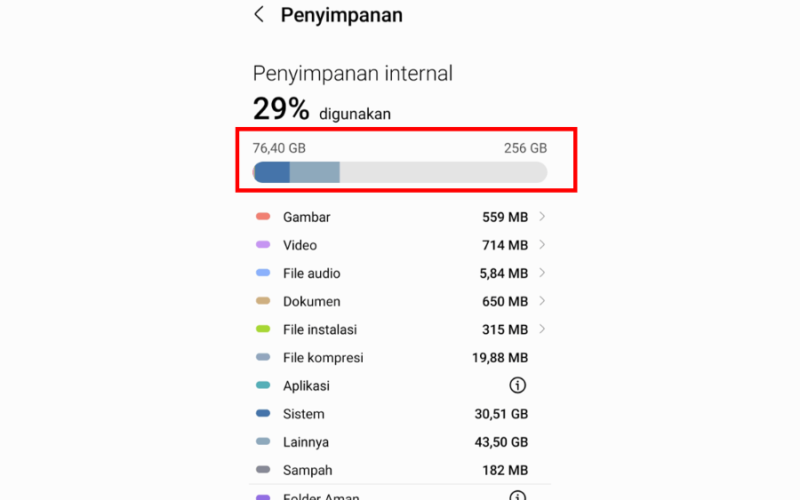
Task: Go back using the arrow icon
Action: click(x=259, y=14)
